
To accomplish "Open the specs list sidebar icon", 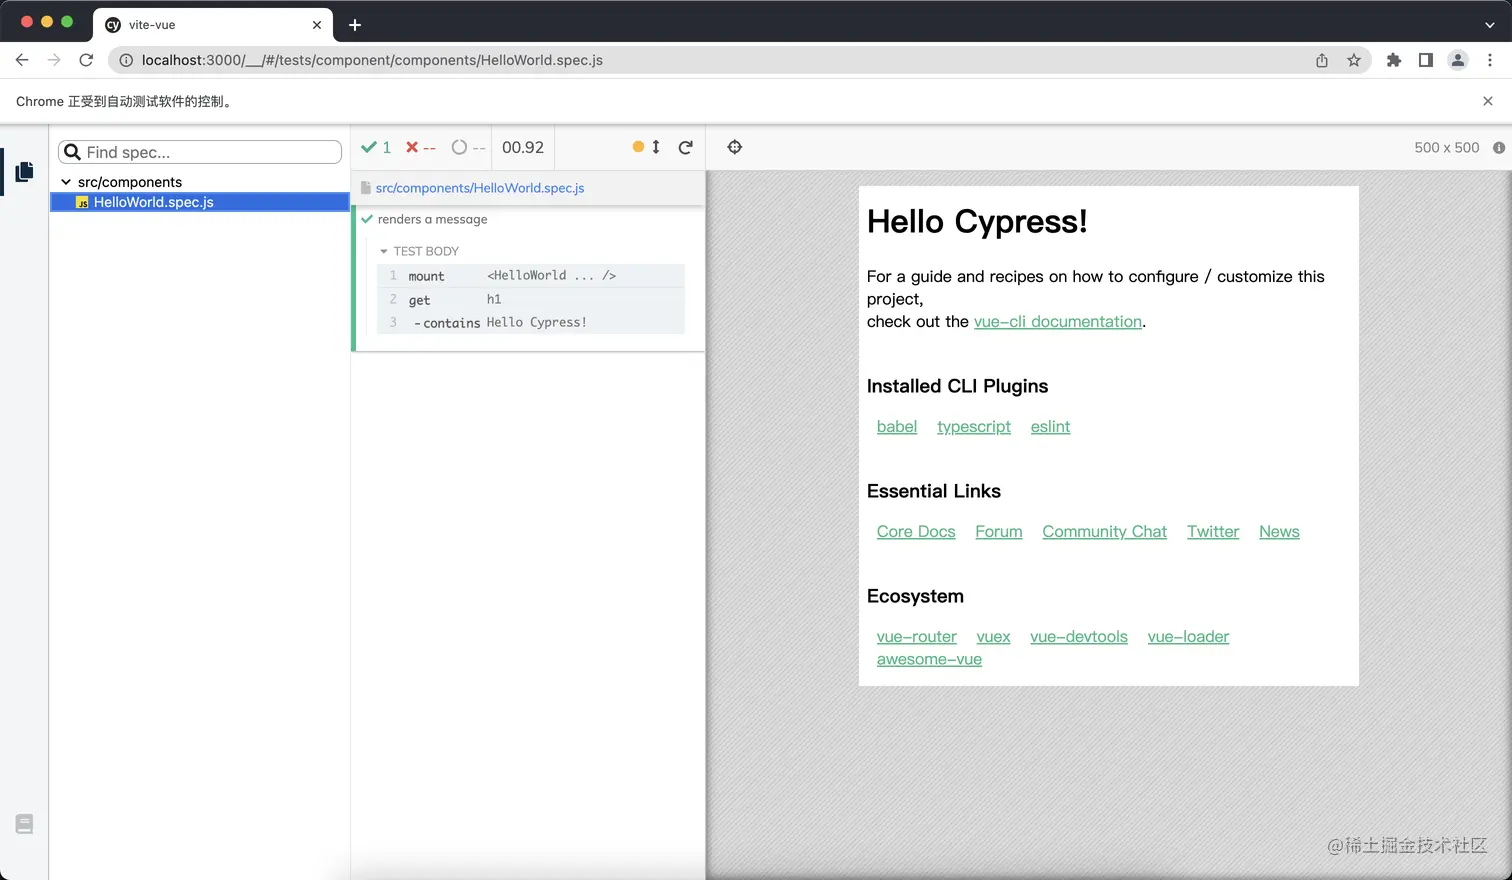I will [25, 172].
